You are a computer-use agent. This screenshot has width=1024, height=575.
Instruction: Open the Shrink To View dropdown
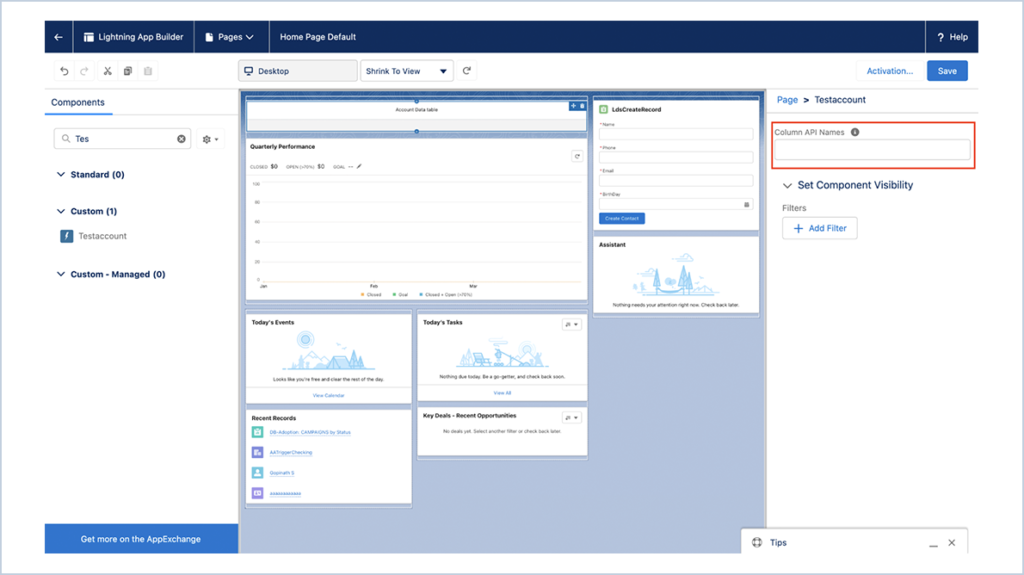[x=407, y=71]
